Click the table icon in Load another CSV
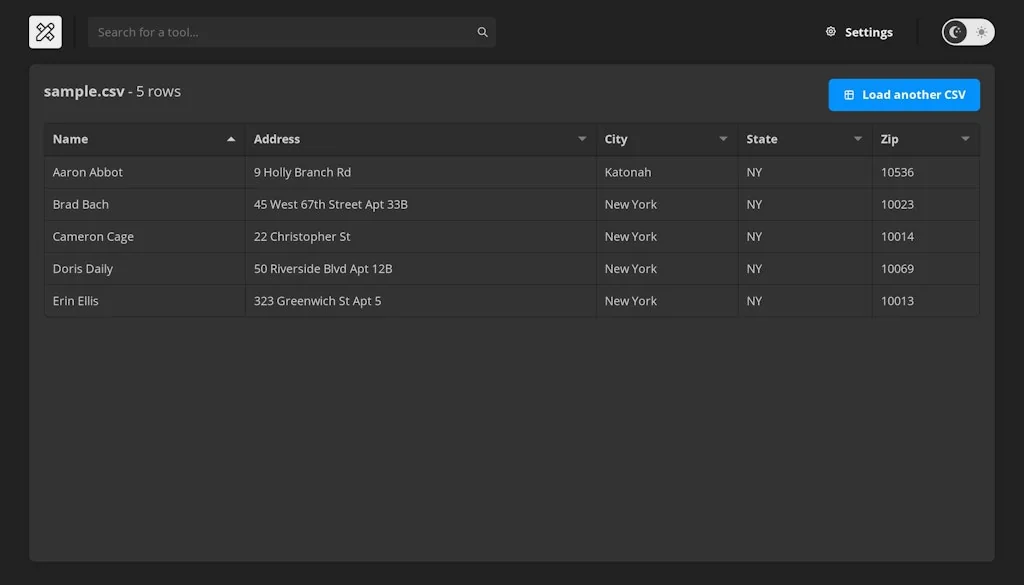 [849, 95]
